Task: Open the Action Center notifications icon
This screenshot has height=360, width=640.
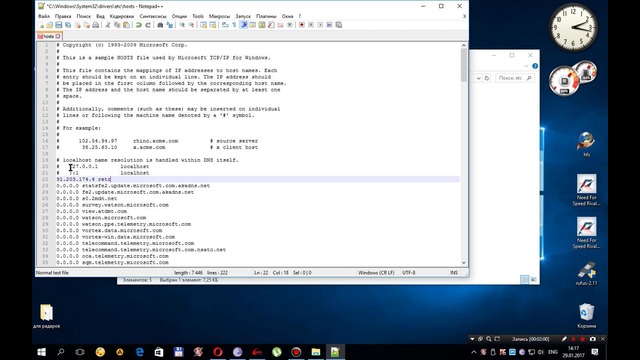Action: [x=595, y=352]
